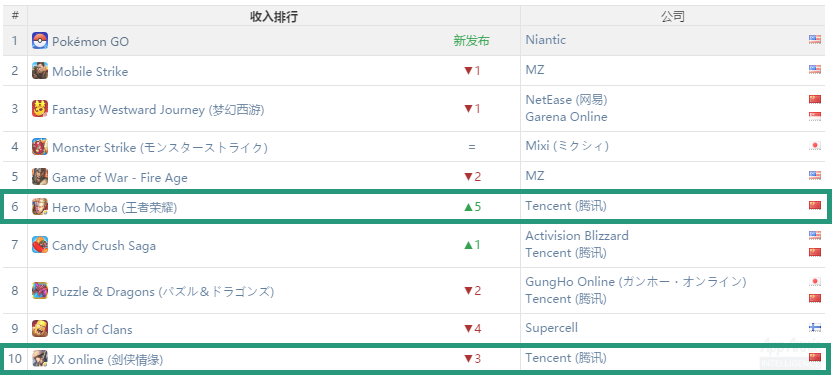Select the Fantasy Westward Journey icon
The image size is (833, 379).
(40, 108)
